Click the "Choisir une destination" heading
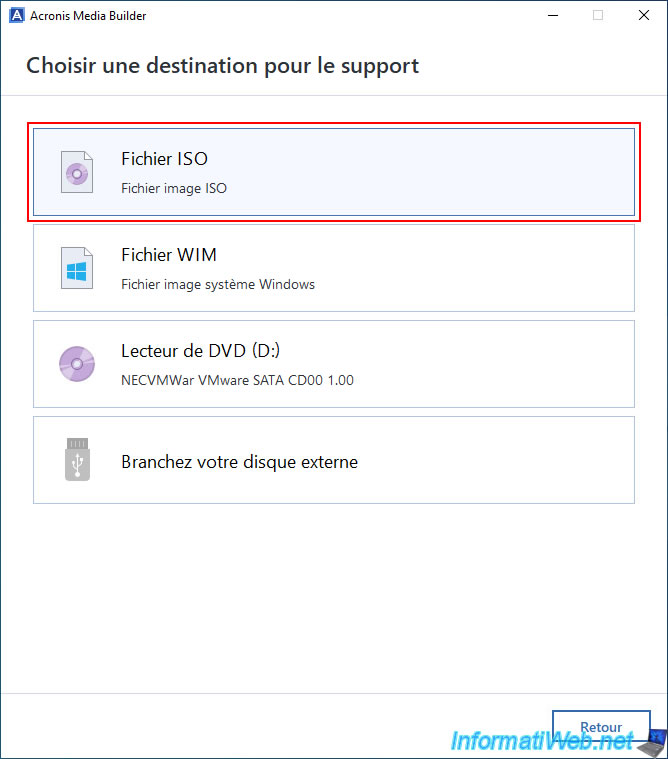This screenshot has width=668, height=759. point(222,66)
